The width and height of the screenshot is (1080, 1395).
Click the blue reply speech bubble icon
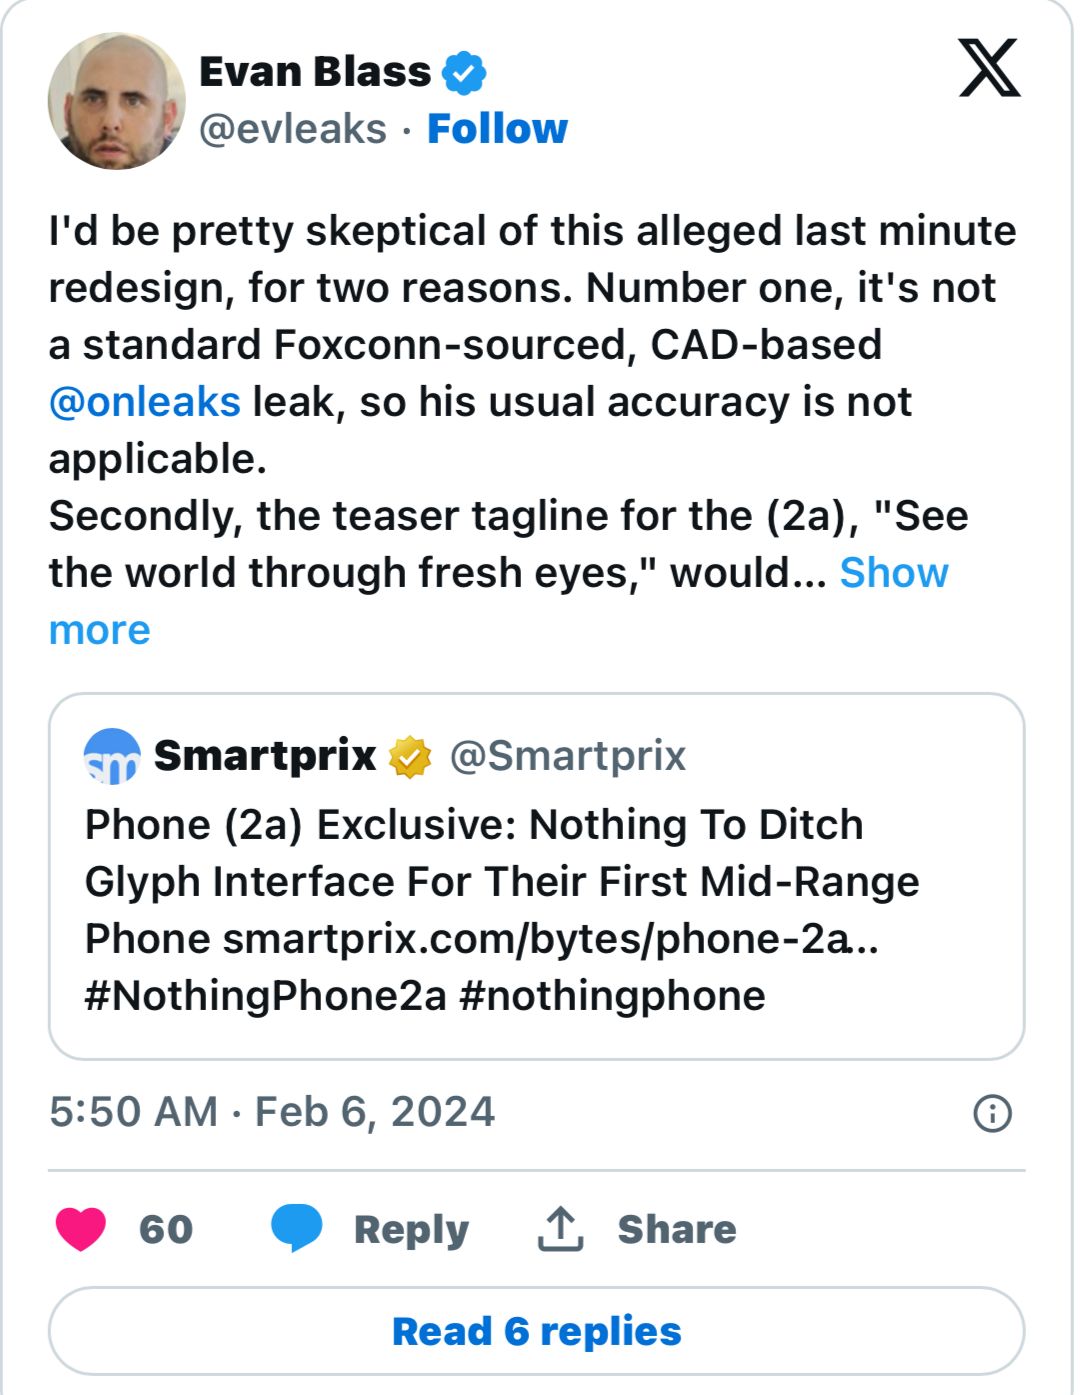pos(297,1228)
